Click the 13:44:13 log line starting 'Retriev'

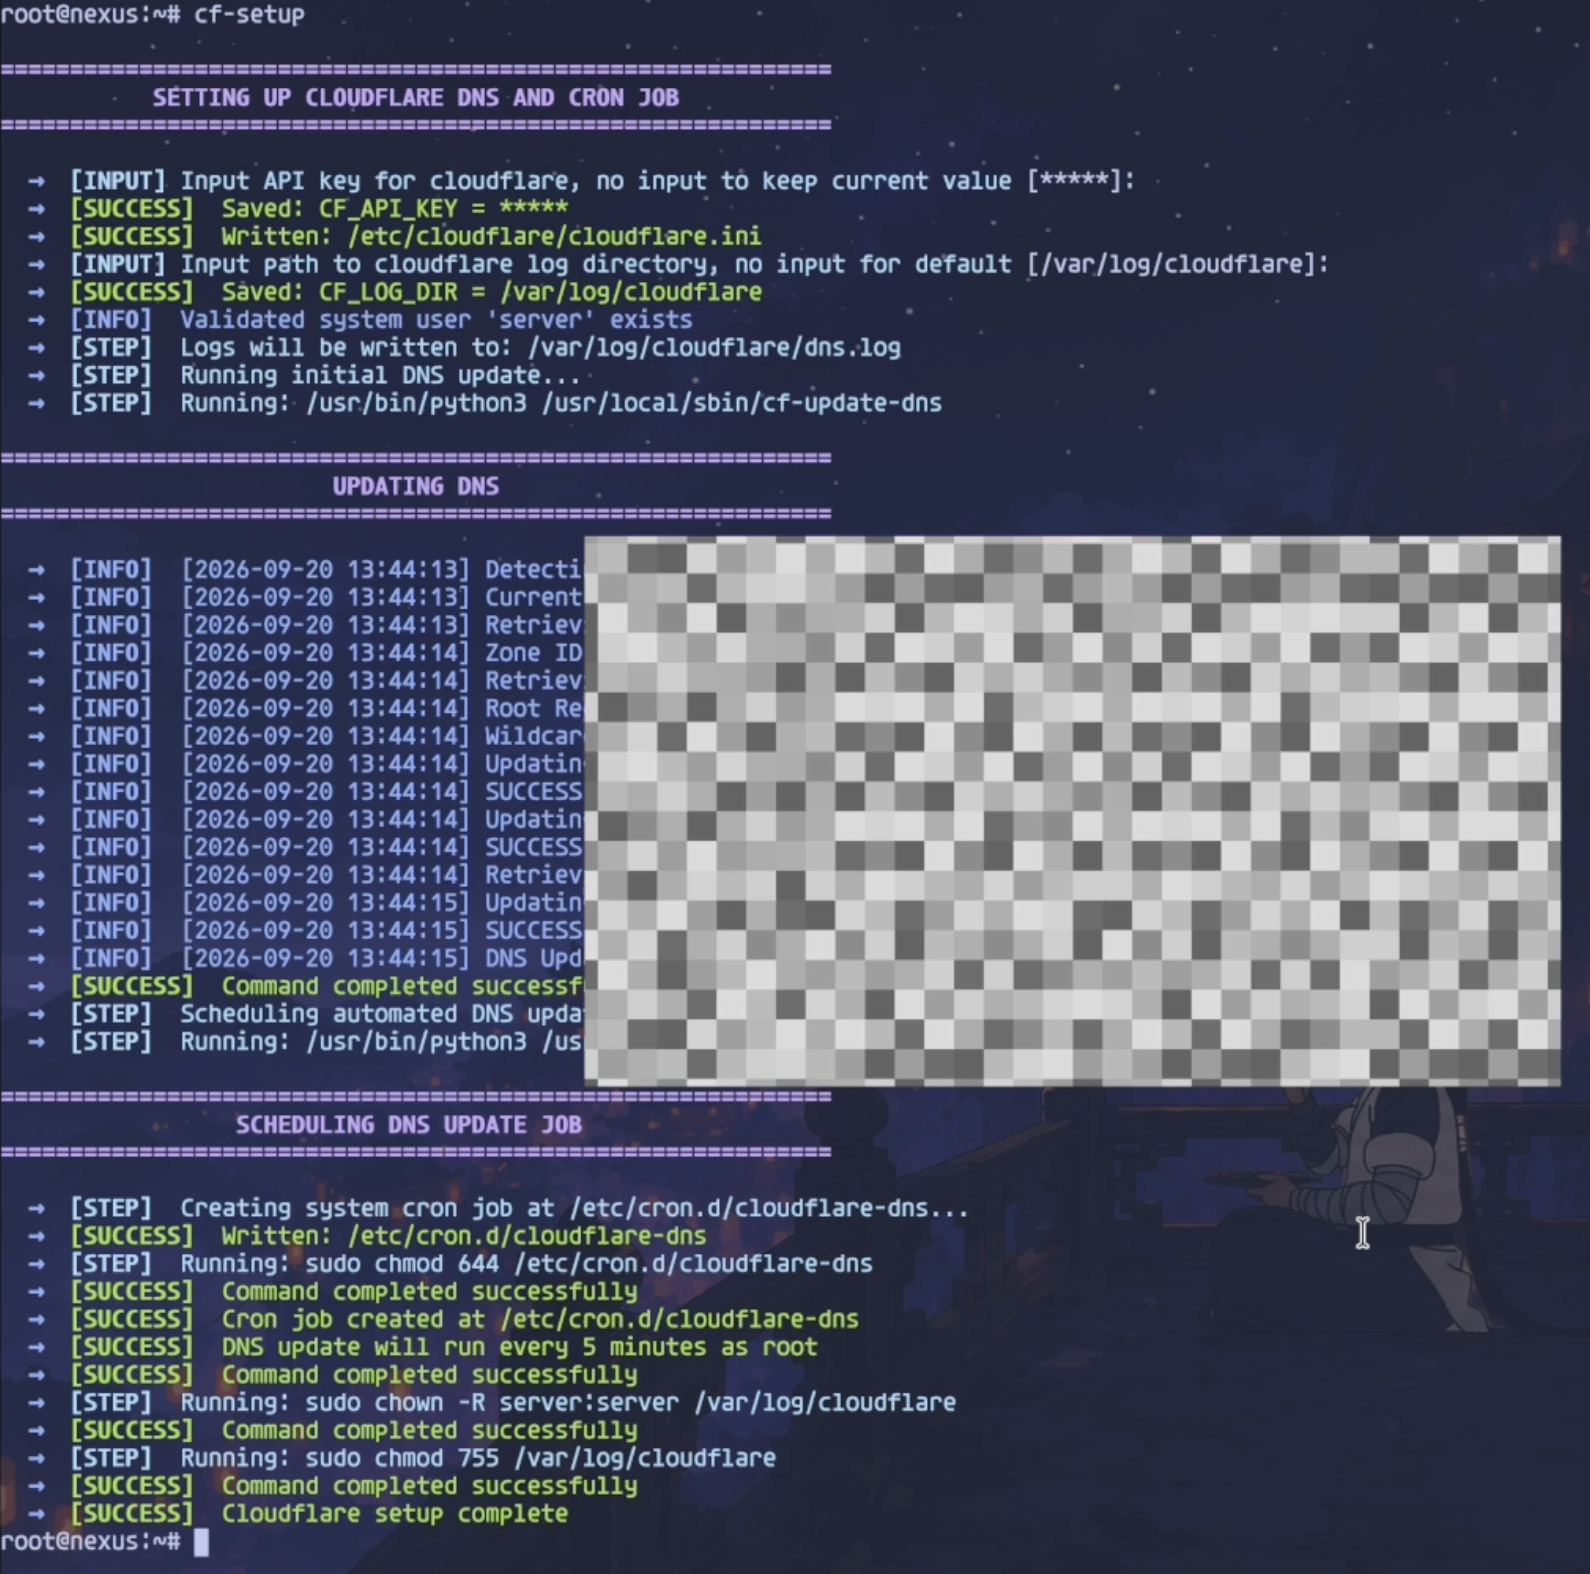point(305,626)
